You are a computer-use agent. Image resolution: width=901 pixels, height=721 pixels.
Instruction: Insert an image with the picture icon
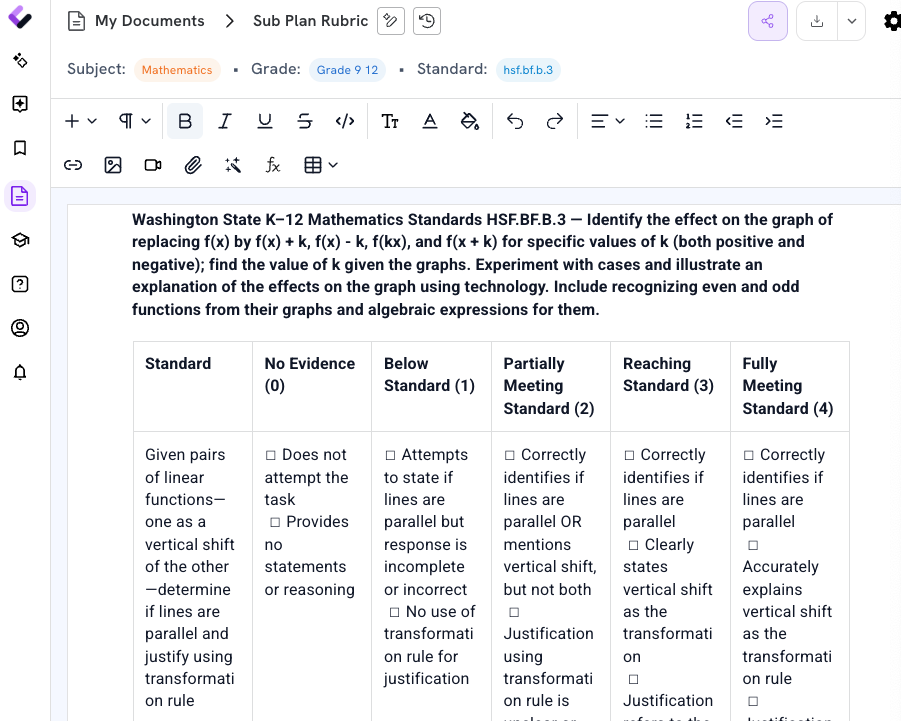coord(113,165)
